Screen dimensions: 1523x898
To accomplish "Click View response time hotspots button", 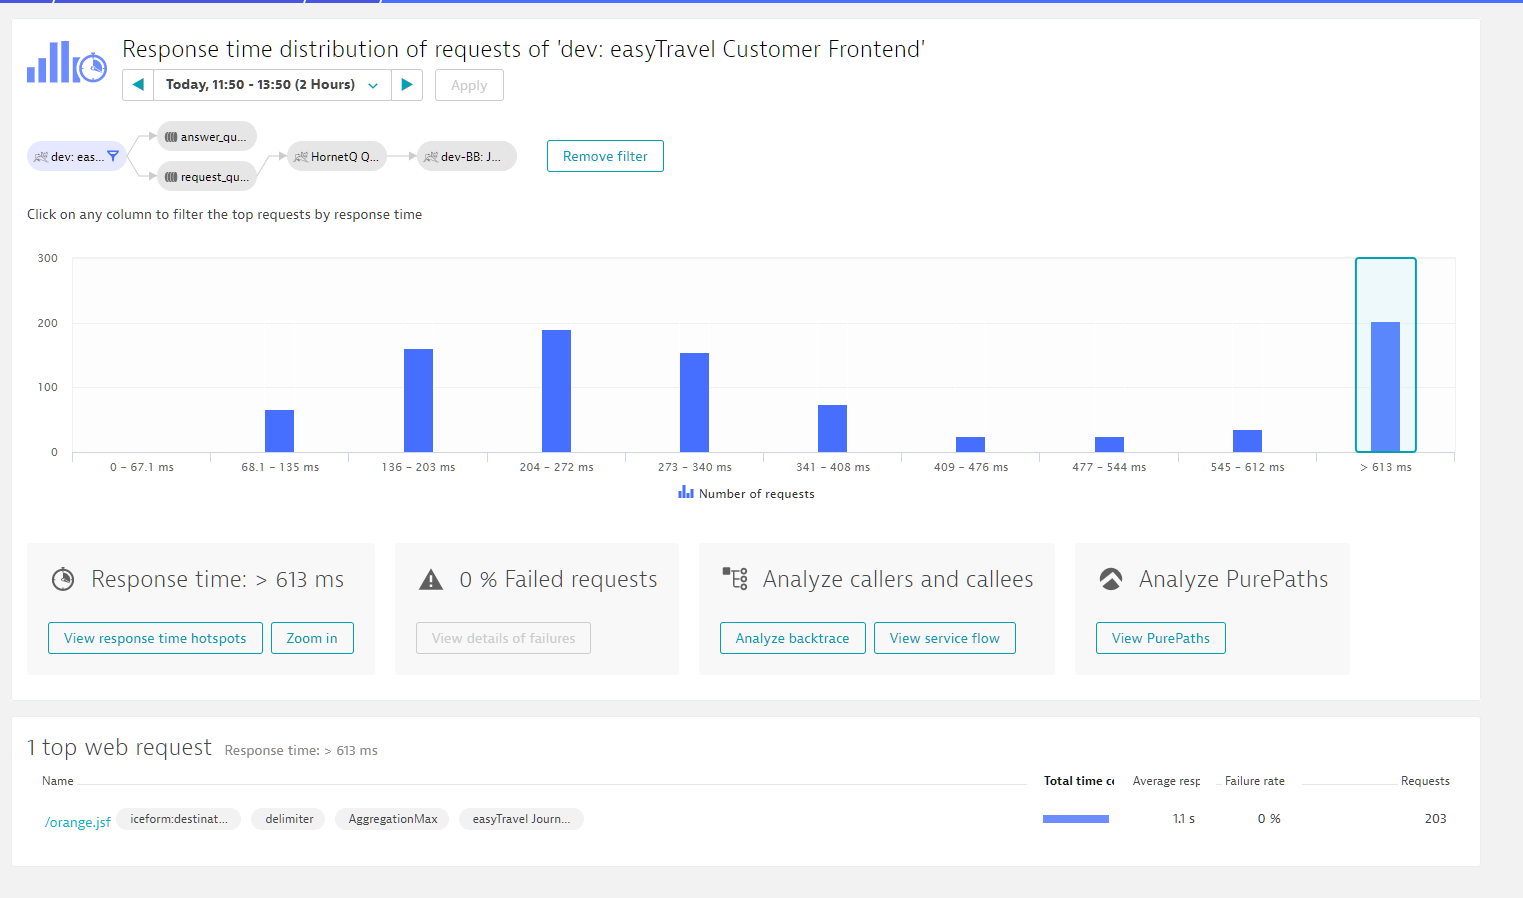I will tap(155, 638).
